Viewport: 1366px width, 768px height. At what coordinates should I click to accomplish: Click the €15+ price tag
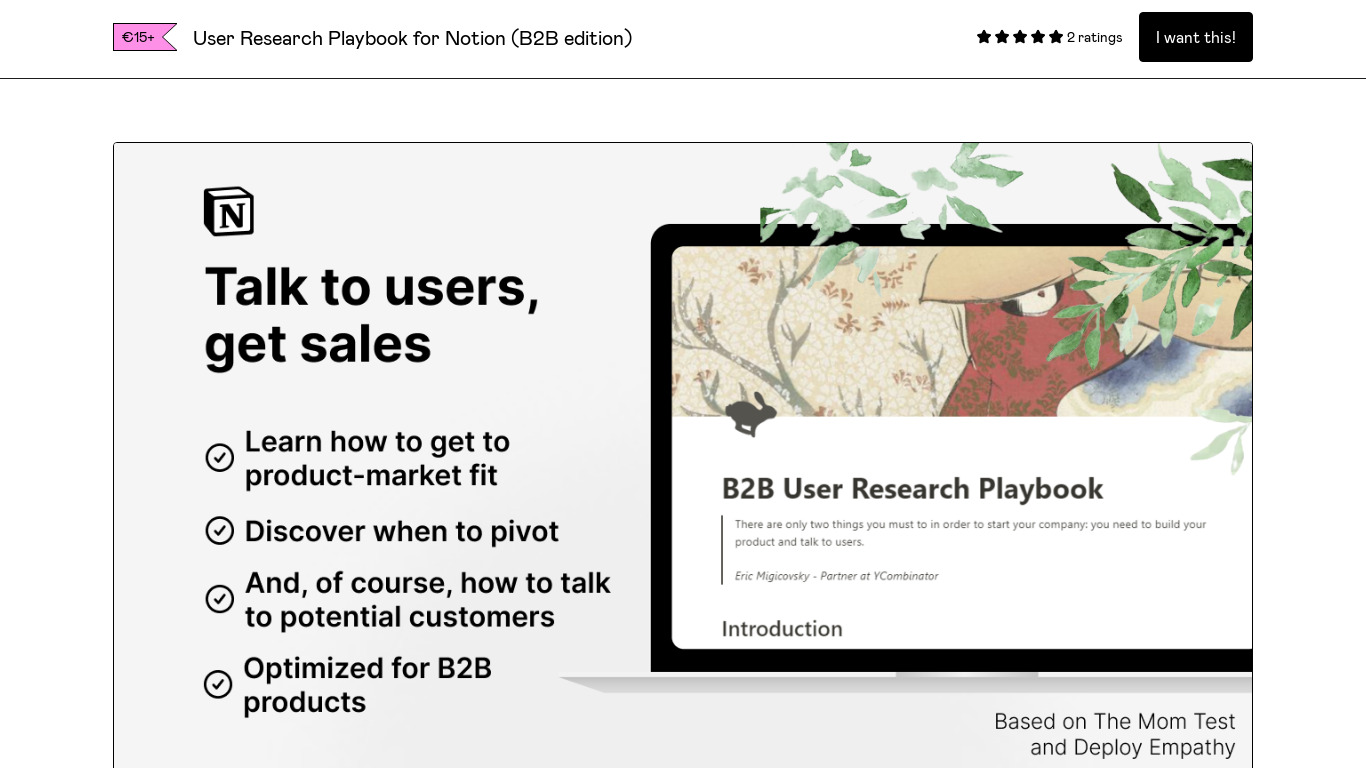pos(144,37)
